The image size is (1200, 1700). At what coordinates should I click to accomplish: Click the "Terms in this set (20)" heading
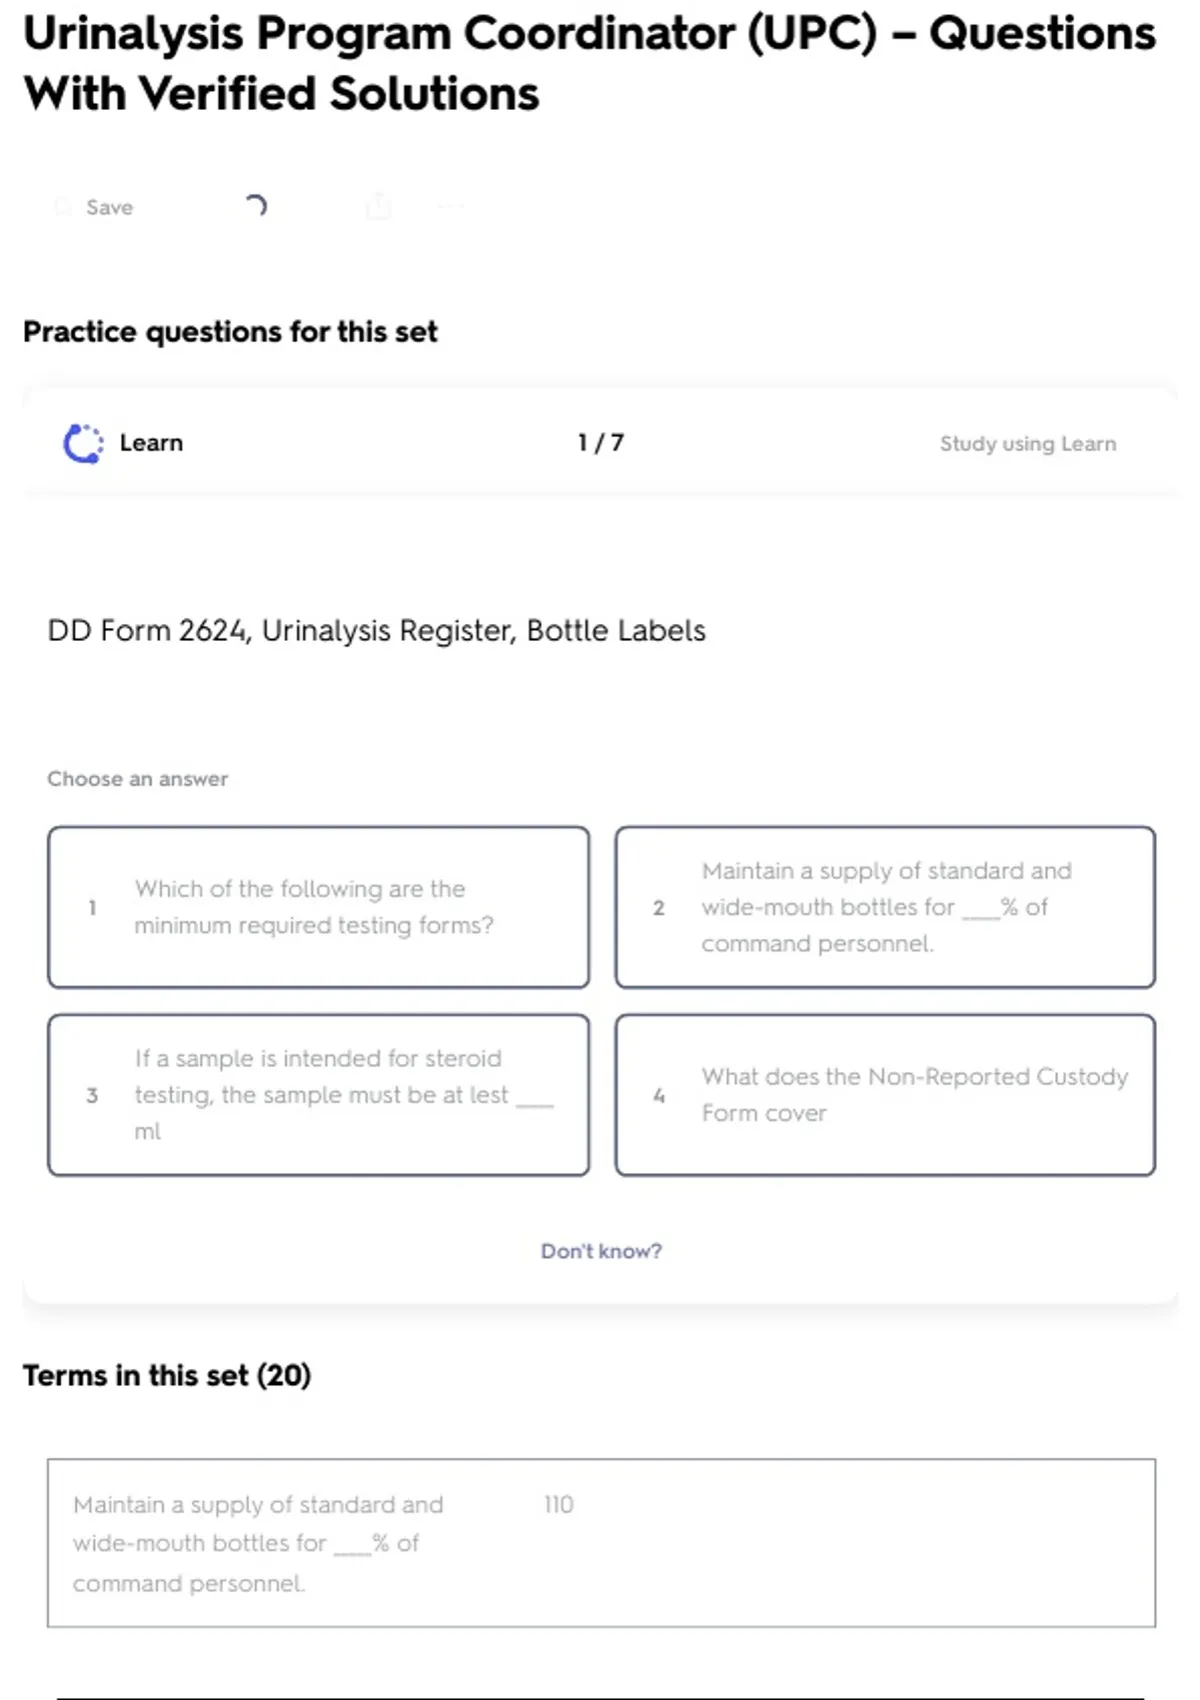click(x=167, y=1376)
